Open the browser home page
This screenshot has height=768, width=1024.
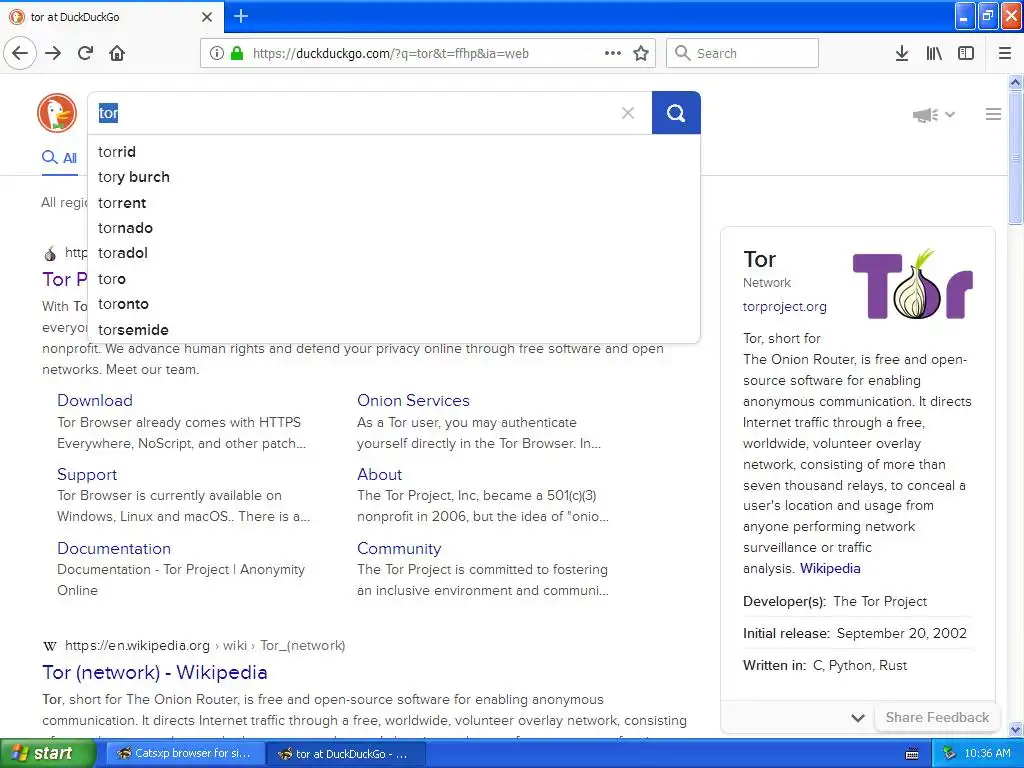coord(117,53)
